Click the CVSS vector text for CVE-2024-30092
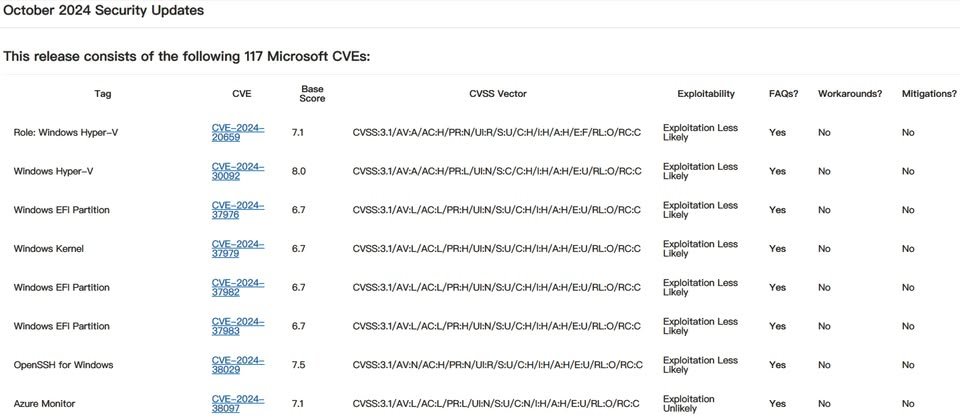Screen dimensions: 960x420 [x=497, y=171]
